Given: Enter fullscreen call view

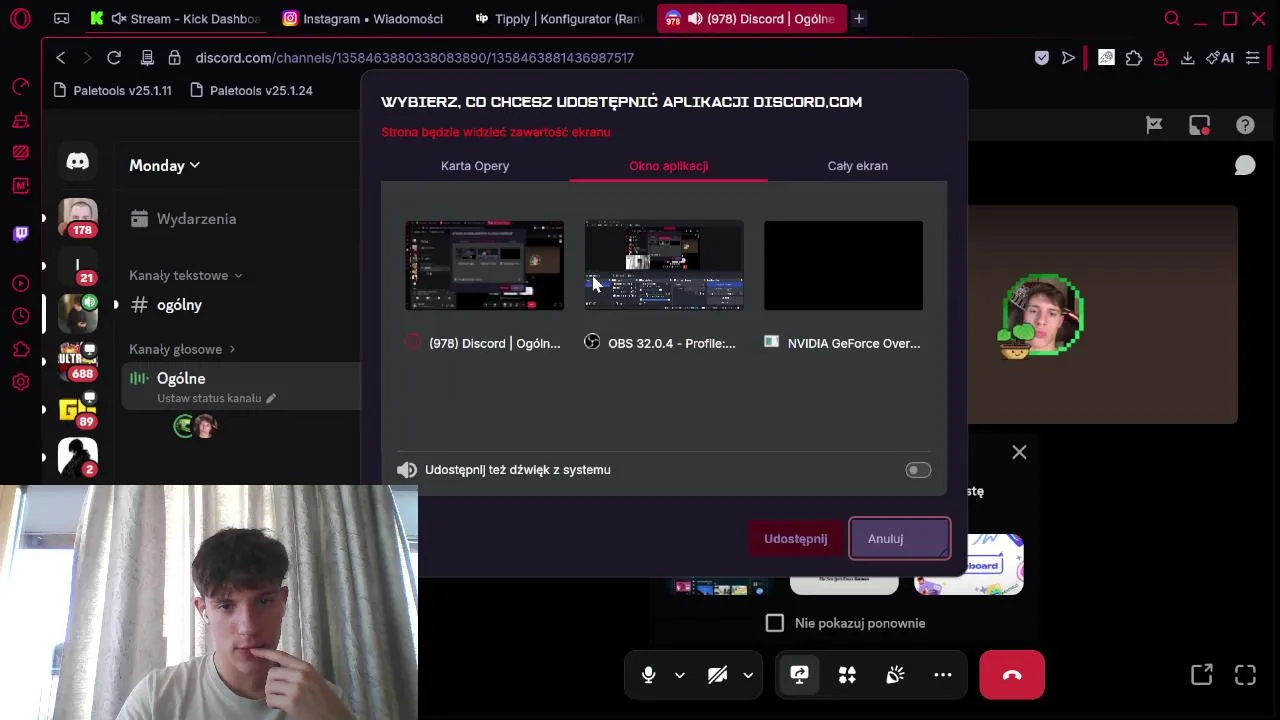Looking at the screenshot, I should tap(1245, 675).
